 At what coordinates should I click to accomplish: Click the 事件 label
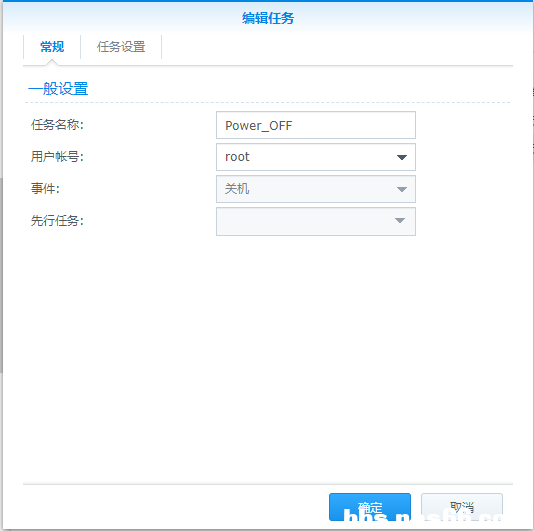tap(45, 188)
